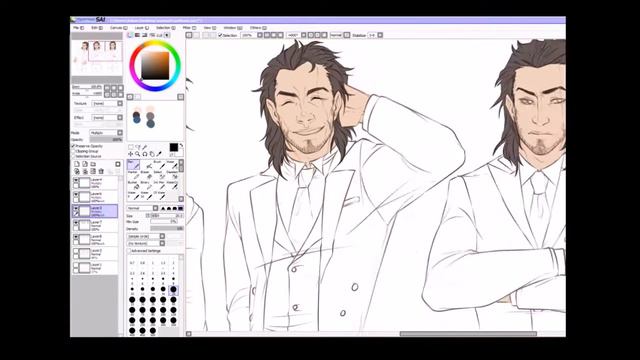The height and width of the screenshot is (360, 640).
Task: Open the Filter menu
Action: click(x=189, y=28)
